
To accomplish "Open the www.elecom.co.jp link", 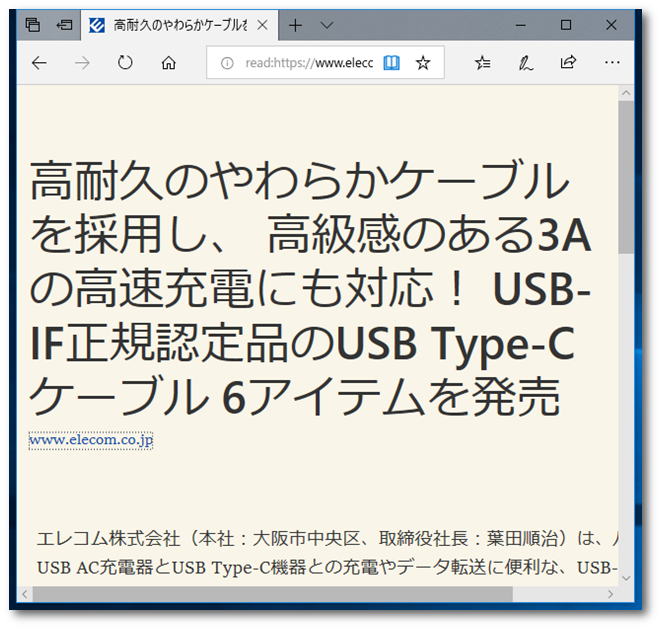I will coord(91,441).
